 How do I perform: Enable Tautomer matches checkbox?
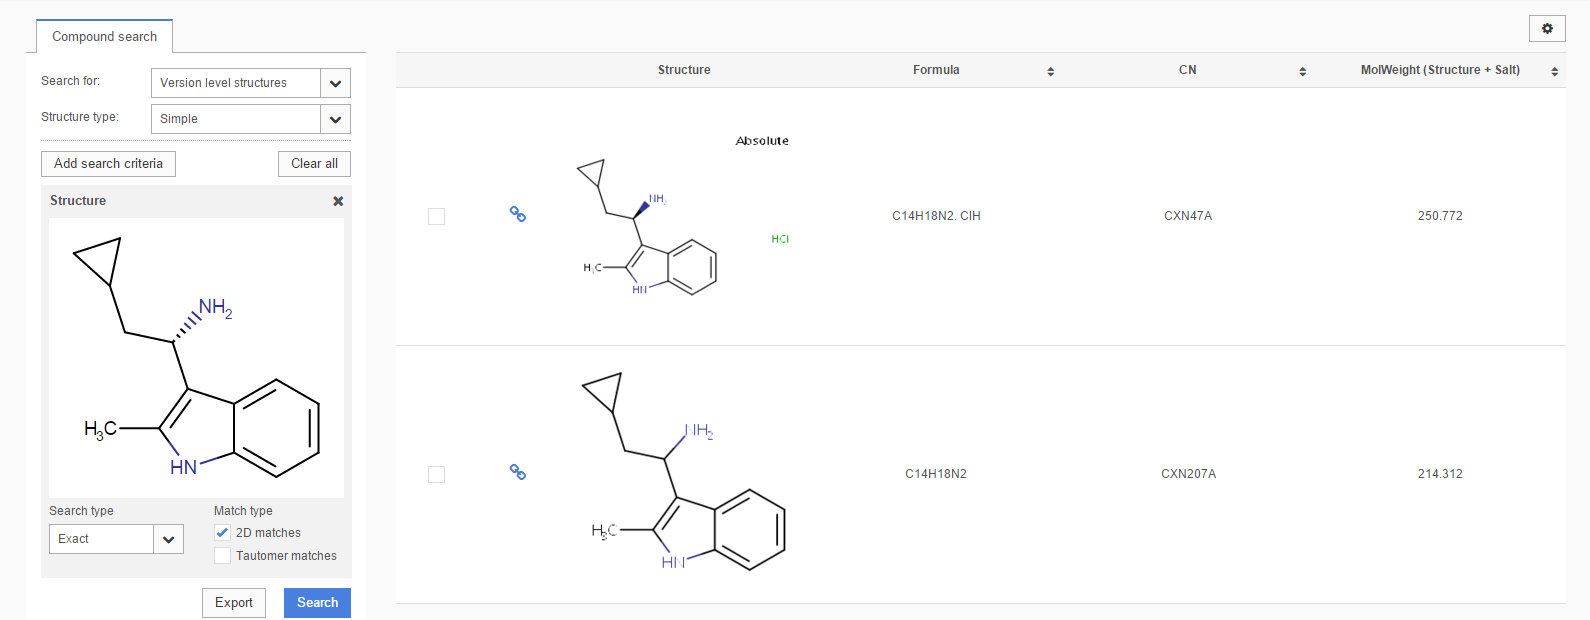pos(223,556)
